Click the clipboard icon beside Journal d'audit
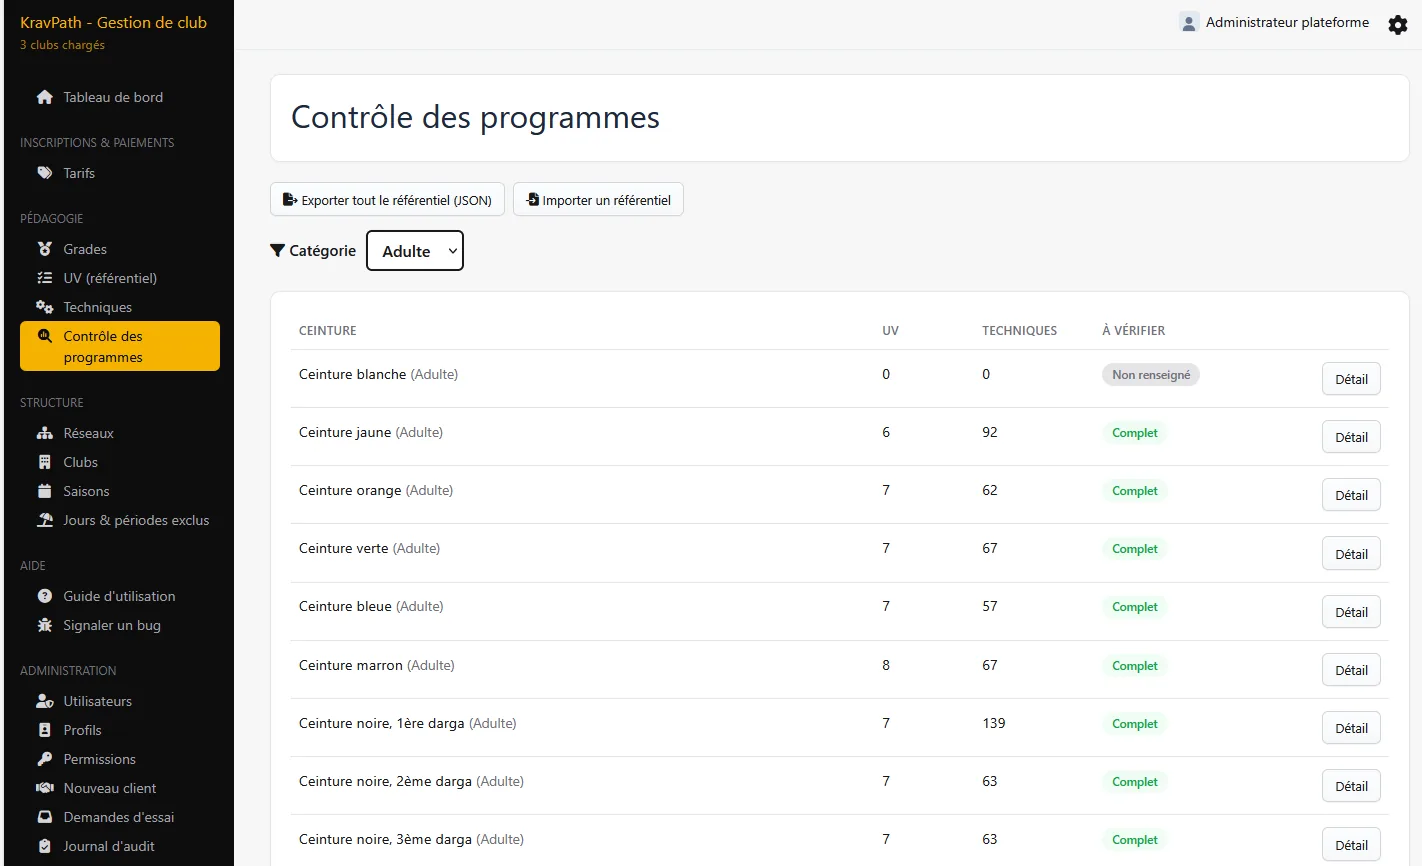The width and height of the screenshot is (1422, 866). coord(44,846)
